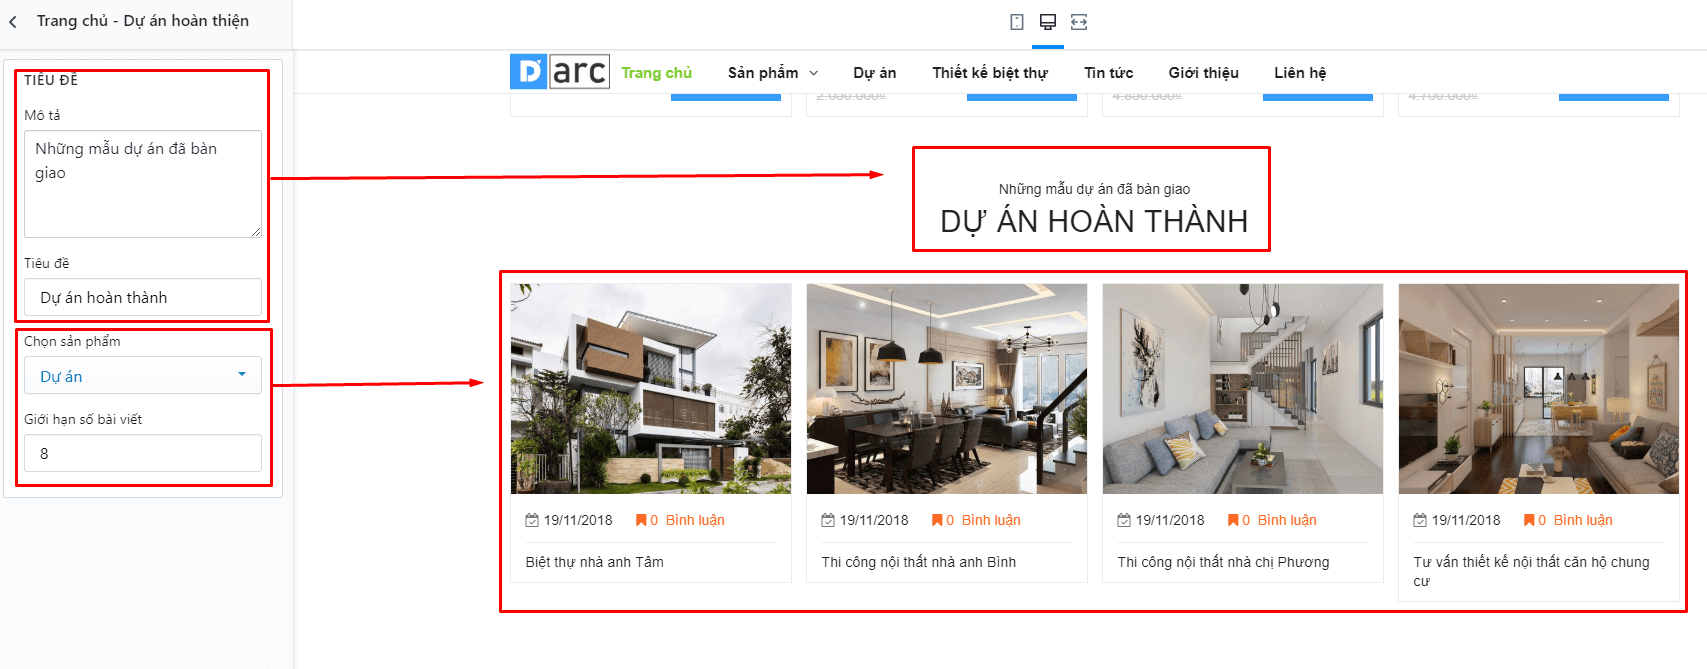Click calendar icon on Biệt thự nhà anh Tâm card
The image size is (1707, 669).
point(532,520)
